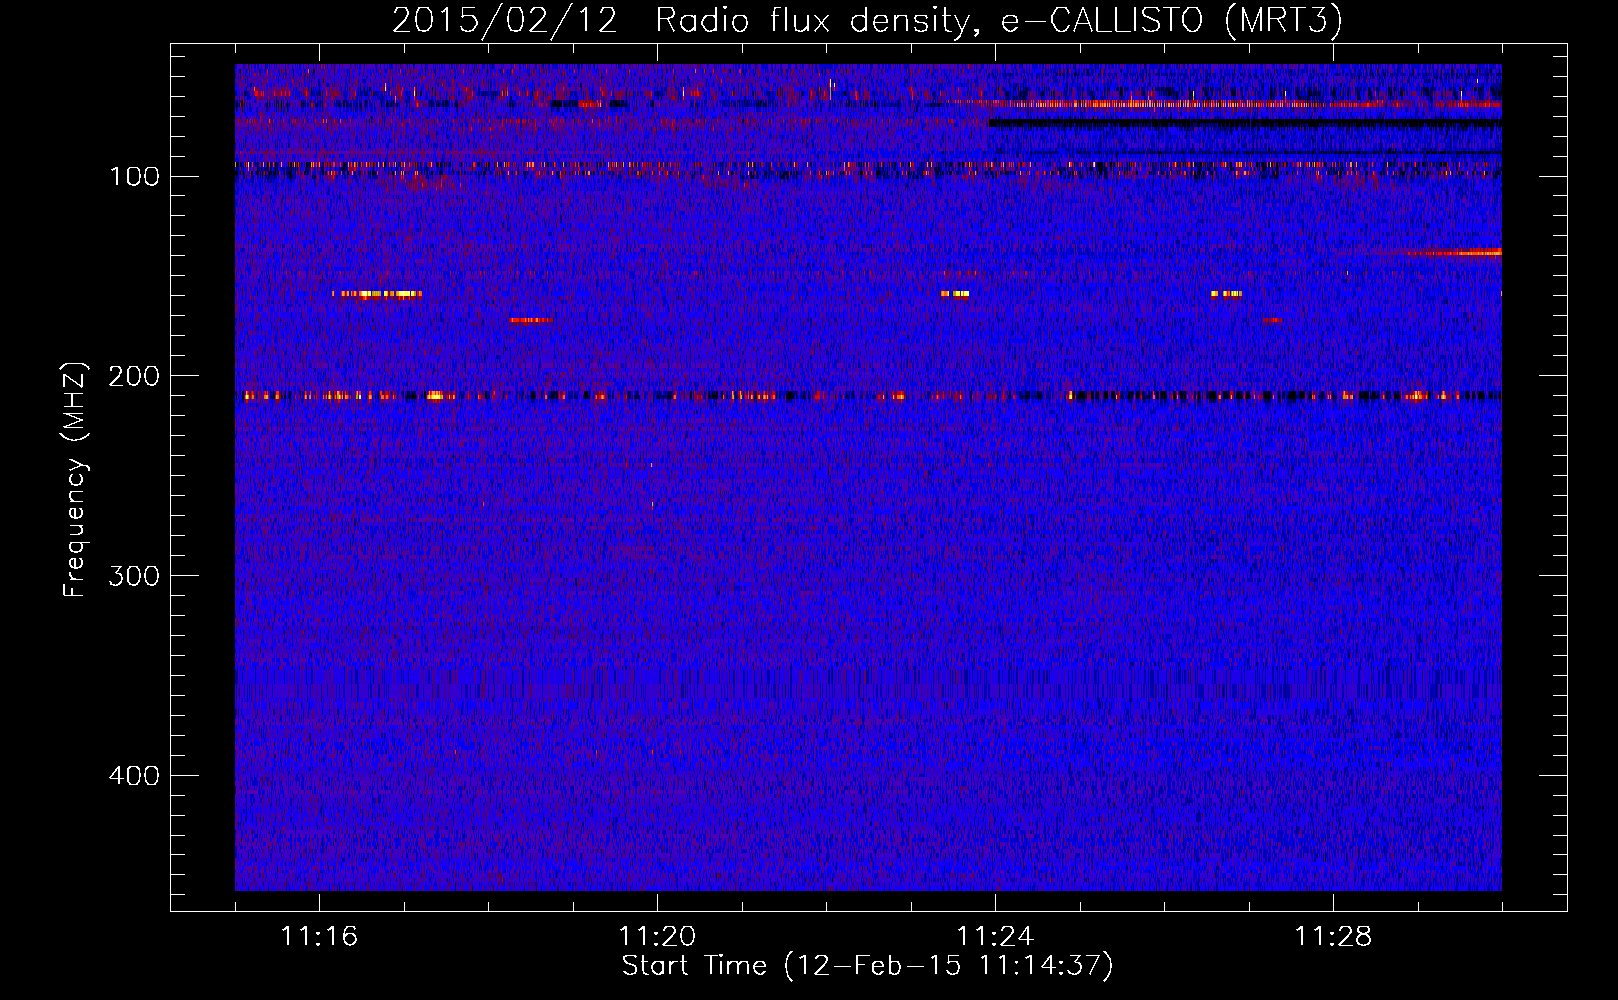This screenshot has height=1000, width=1618.
Task: Click the "Start Time (12-Feb-15 11:14:37)" label
Action: tap(867, 966)
